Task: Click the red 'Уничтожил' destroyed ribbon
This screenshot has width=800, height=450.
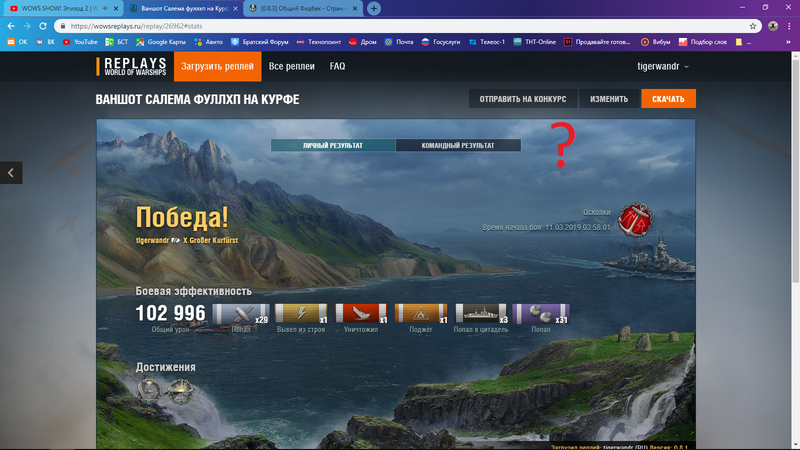Action: 361,315
